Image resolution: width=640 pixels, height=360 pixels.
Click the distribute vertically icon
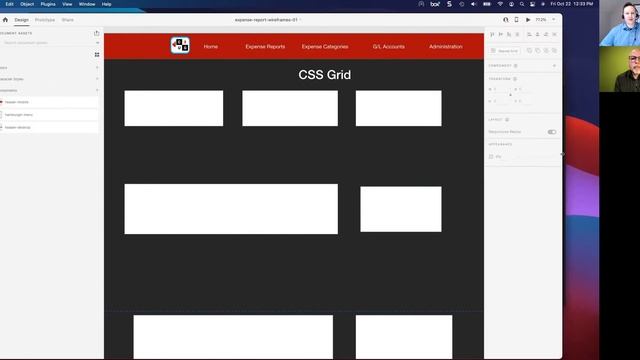(x=518, y=34)
